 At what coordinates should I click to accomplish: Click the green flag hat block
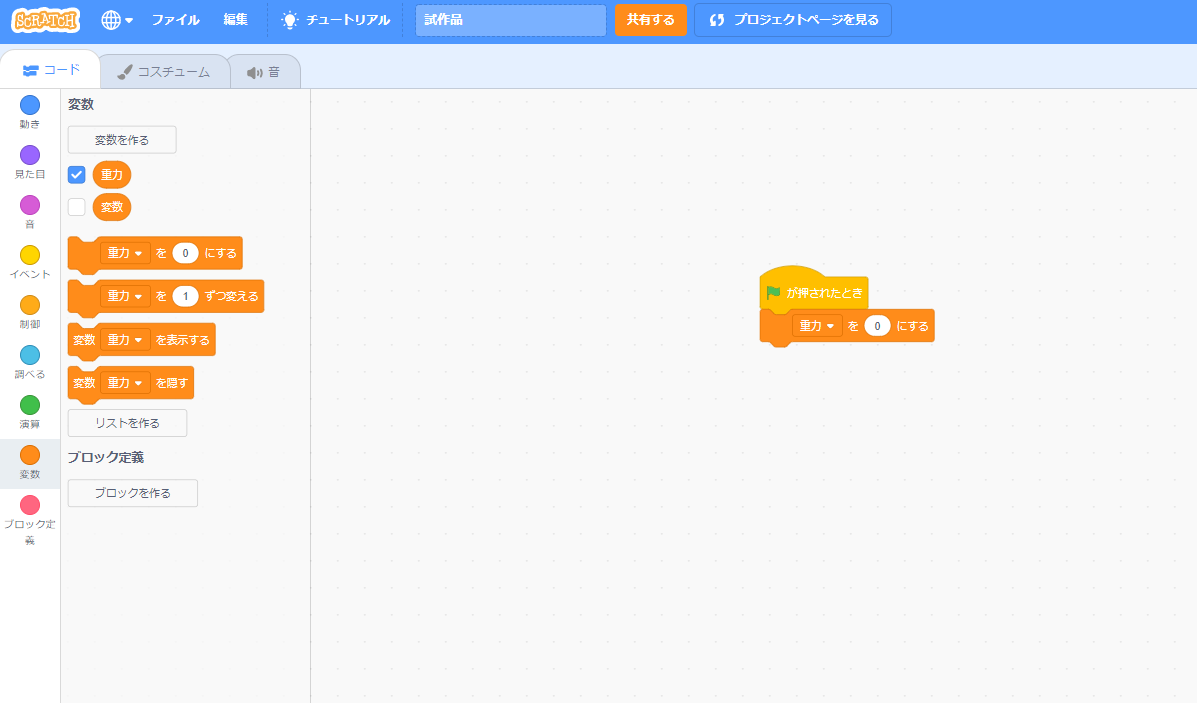[814, 291]
